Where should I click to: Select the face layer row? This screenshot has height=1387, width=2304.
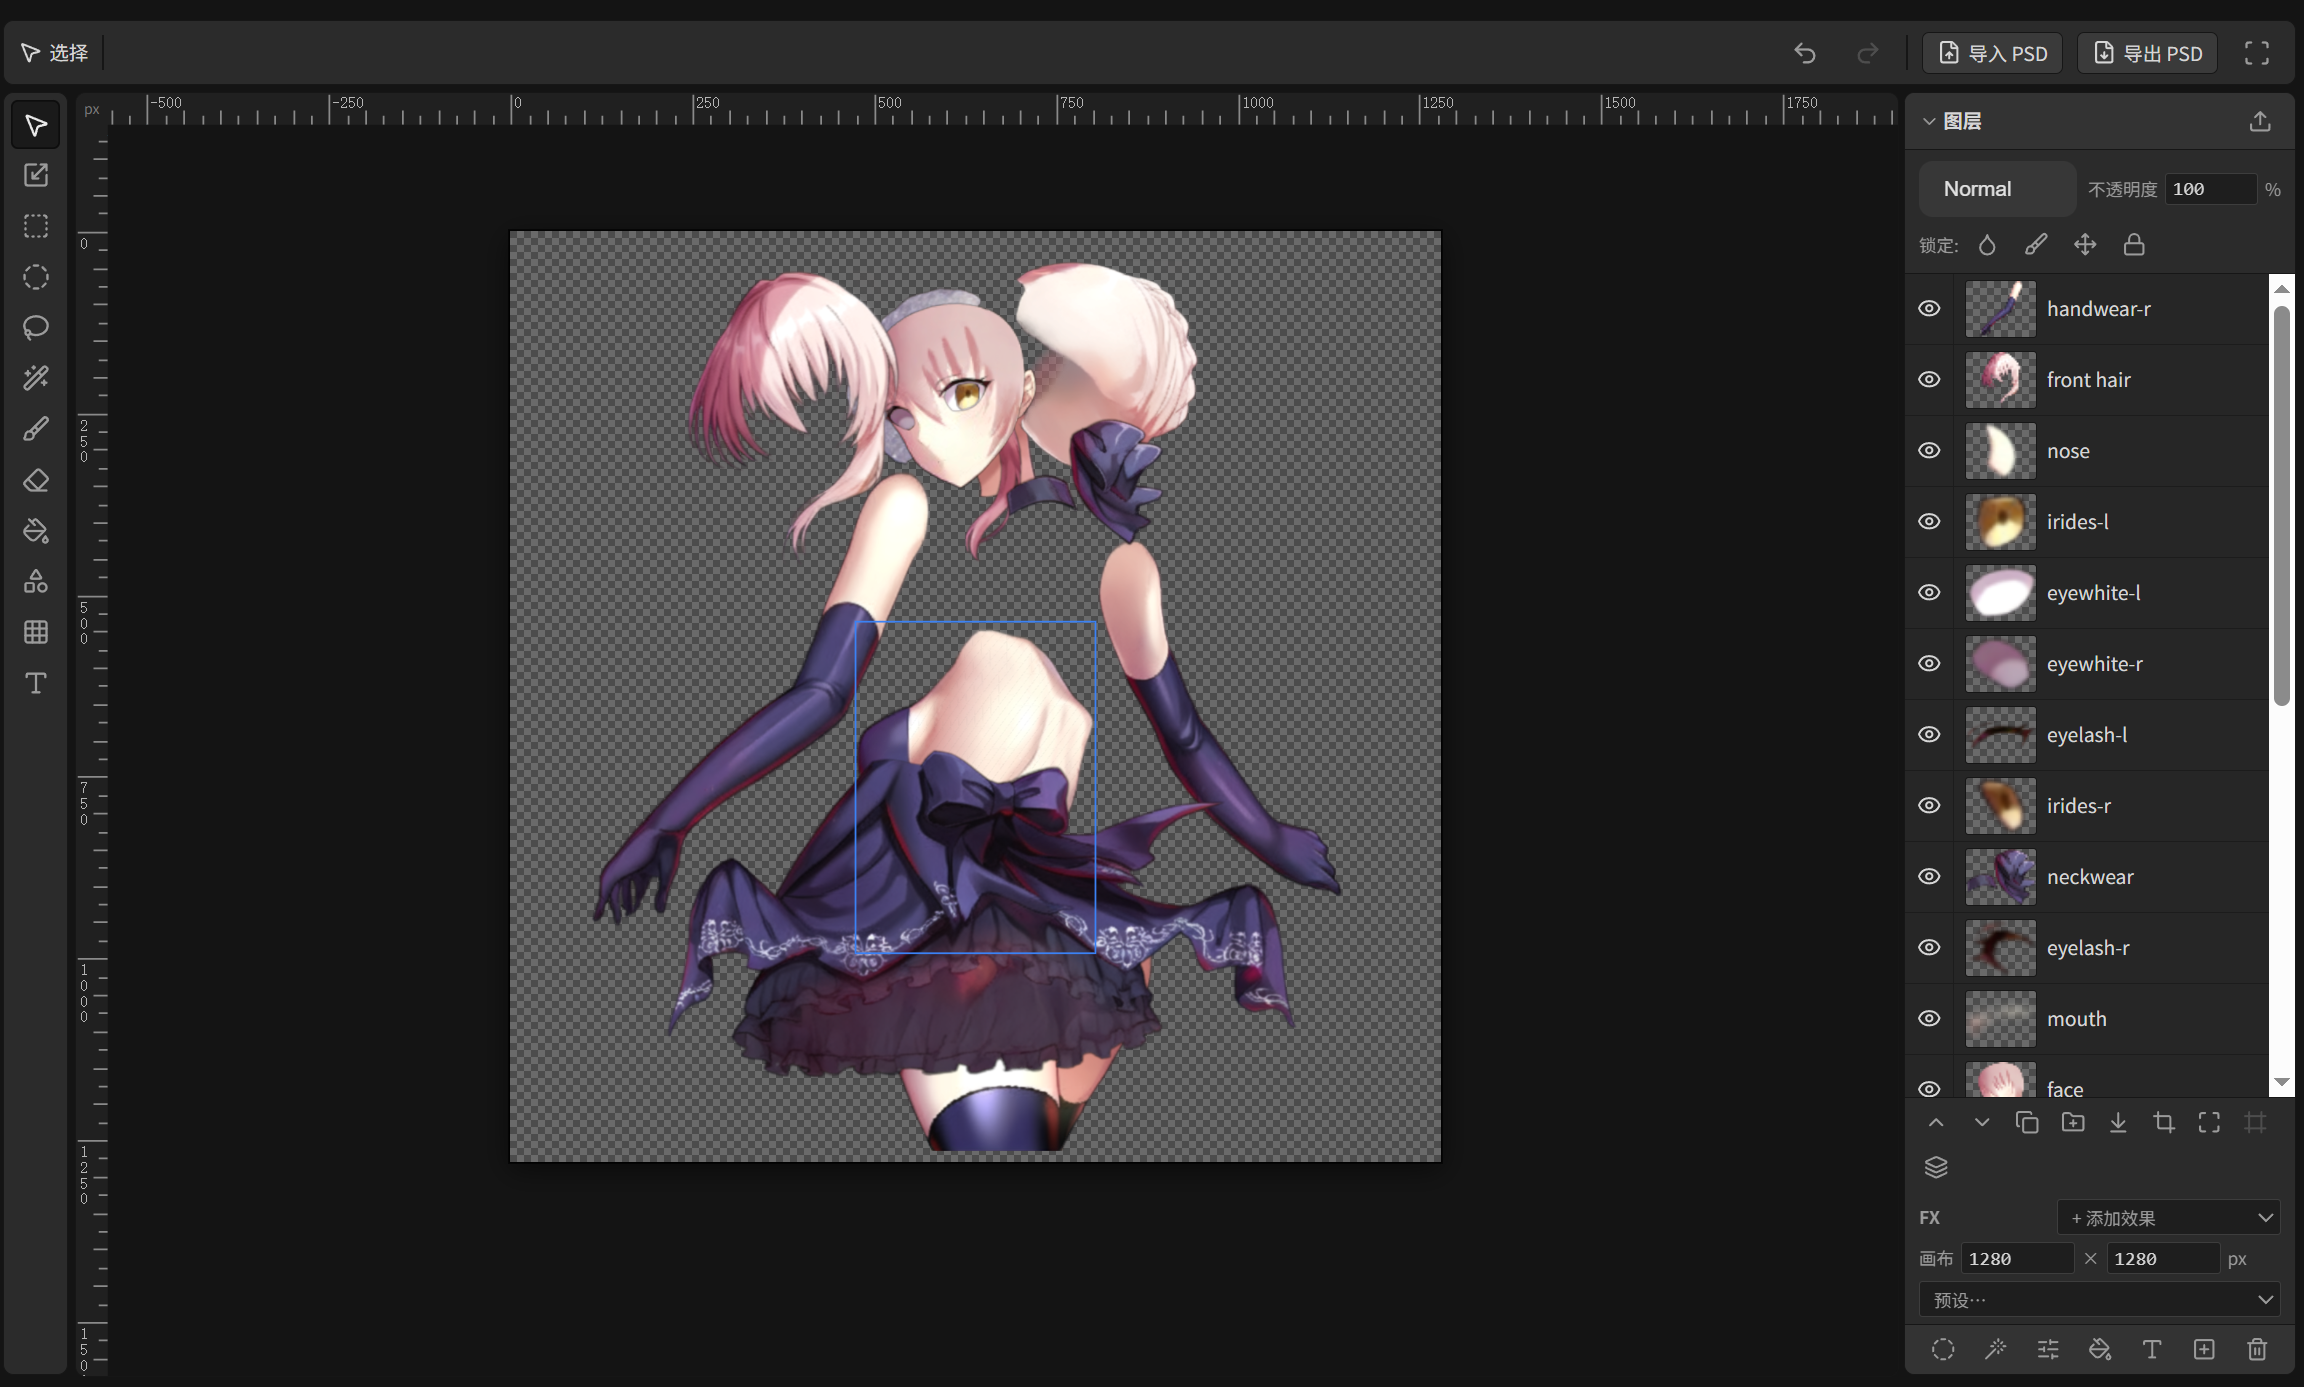(x=2086, y=1077)
